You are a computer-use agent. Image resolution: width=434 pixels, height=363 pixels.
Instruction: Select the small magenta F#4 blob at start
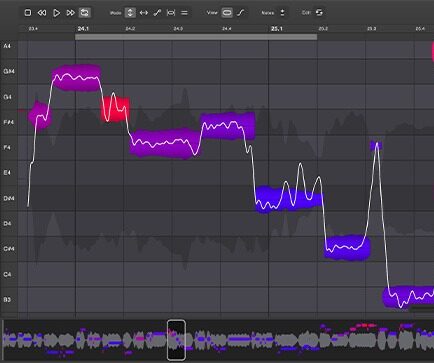point(40,115)
